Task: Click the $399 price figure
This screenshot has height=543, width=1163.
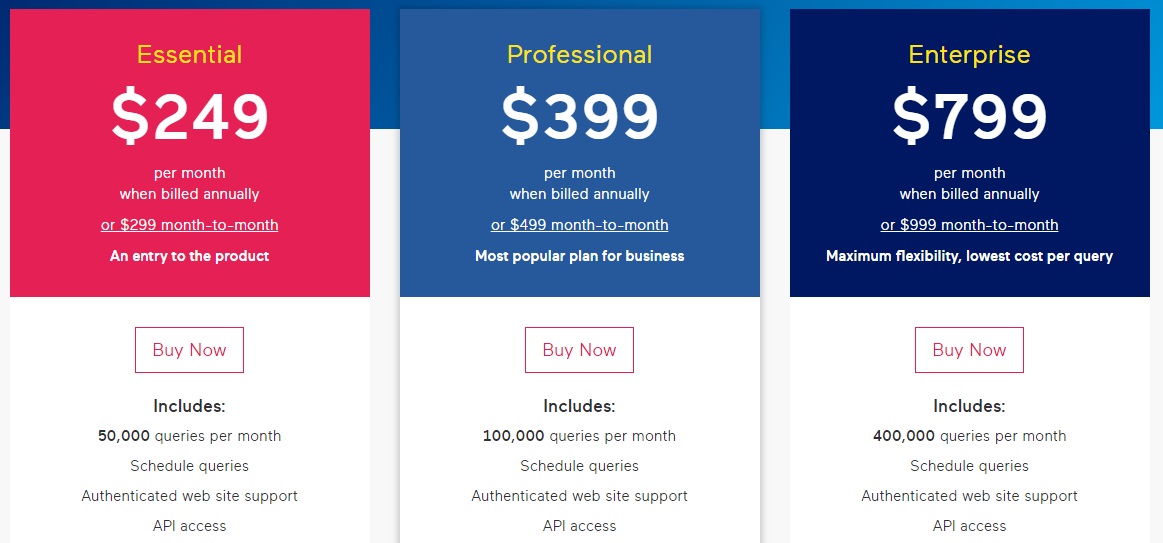Action: point(579,116)
